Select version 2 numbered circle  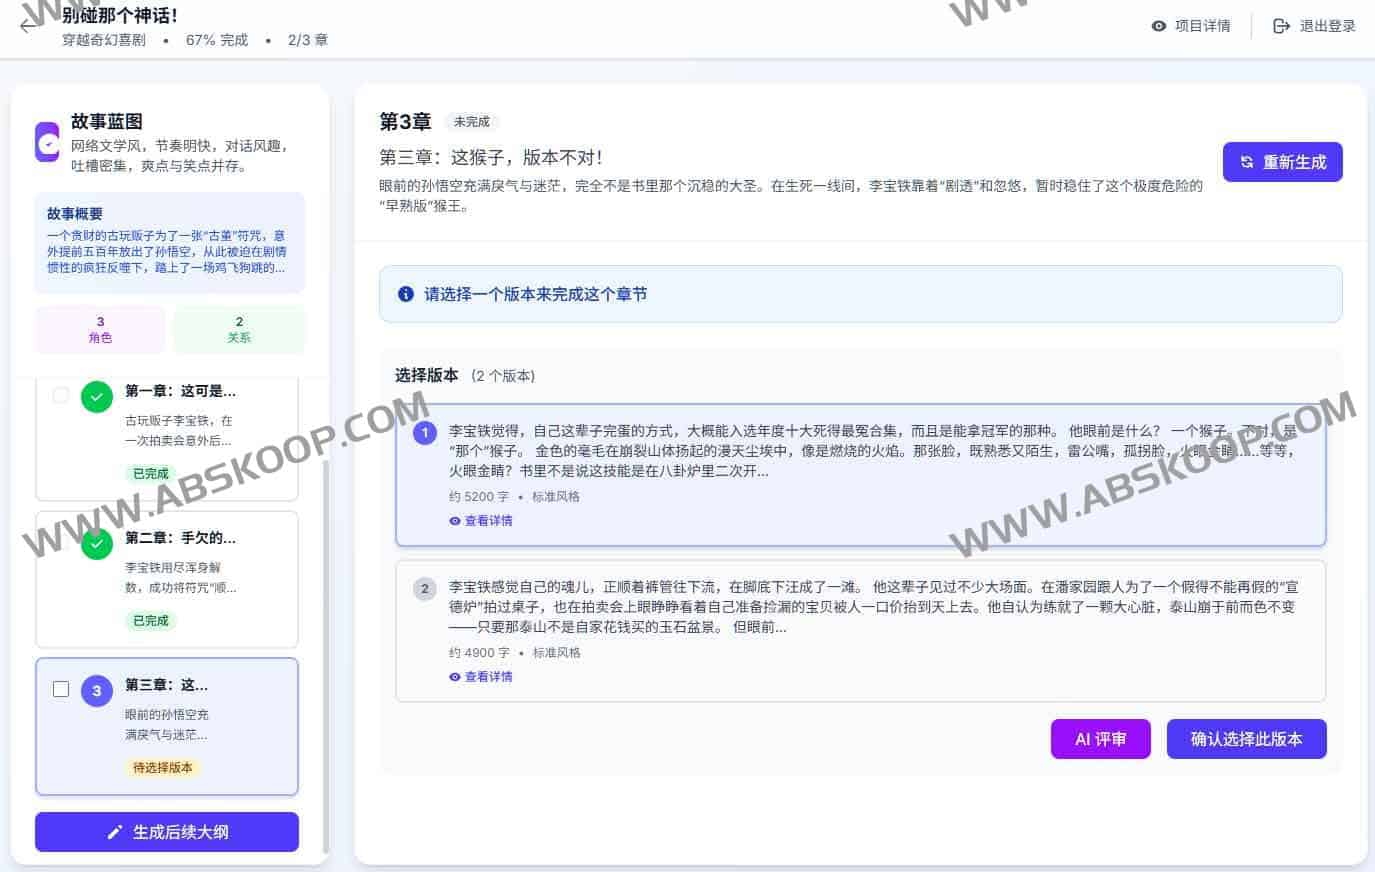coord(425,588)
